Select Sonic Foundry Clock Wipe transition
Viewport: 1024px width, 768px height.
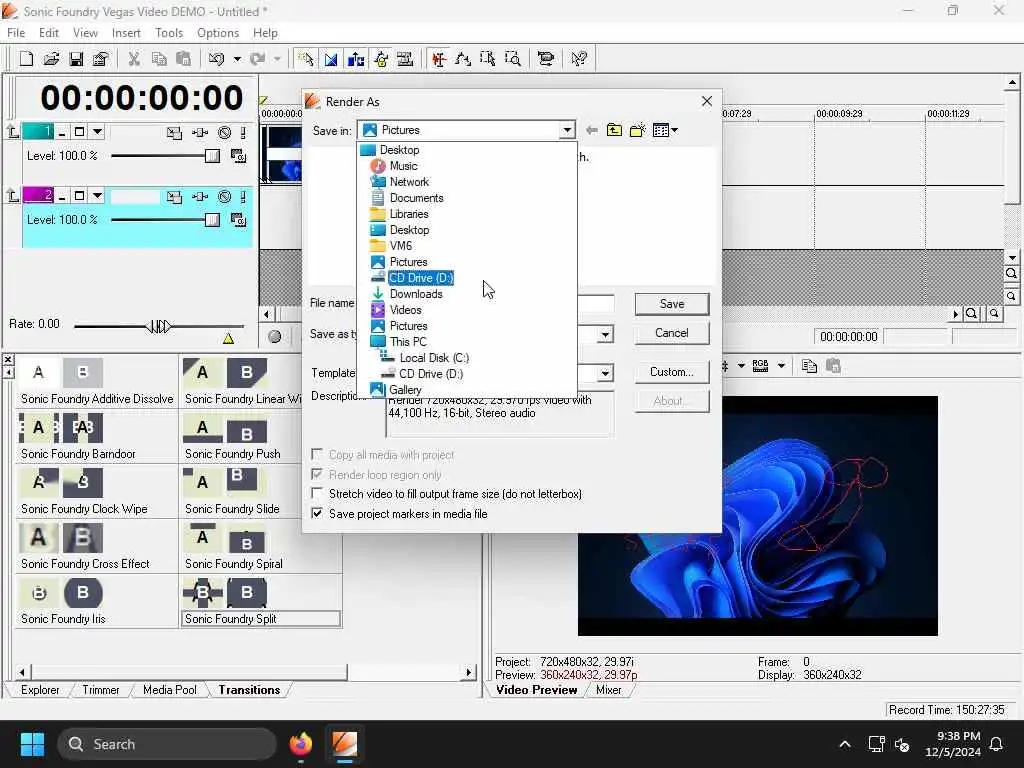(84, 509)
